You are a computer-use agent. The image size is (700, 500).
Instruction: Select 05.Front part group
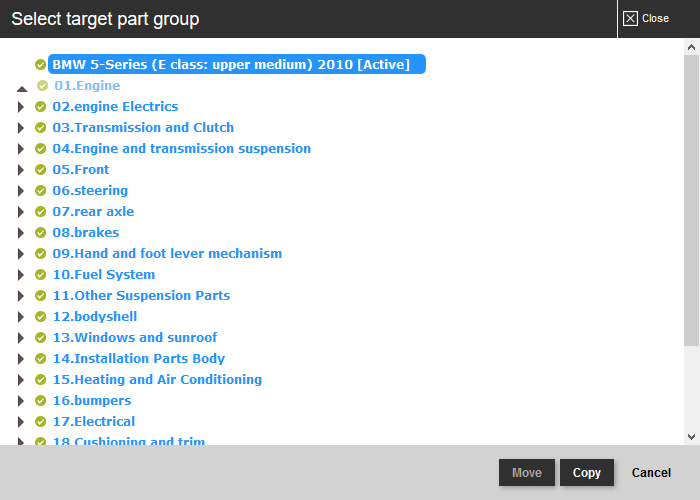(80, 169)
